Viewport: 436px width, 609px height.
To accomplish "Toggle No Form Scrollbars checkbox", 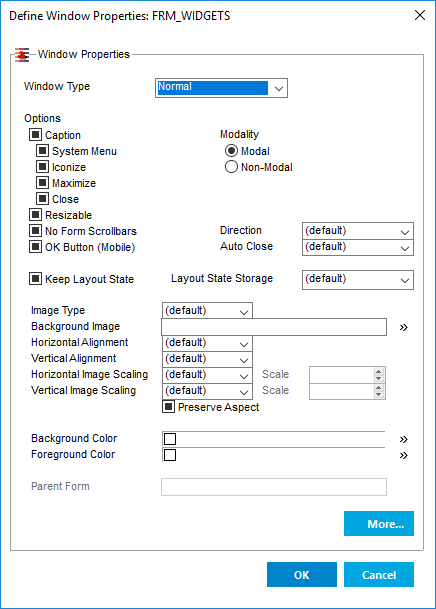I will tap(35, 231).
